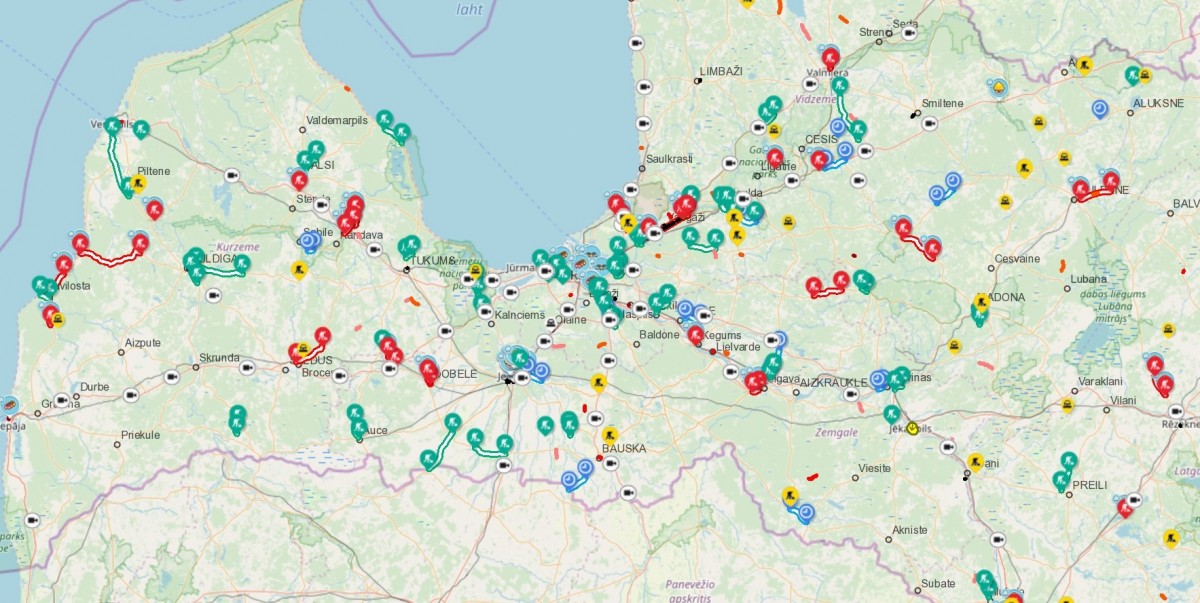Click the red roadworks marker at Dobele
This screenshot has height=603, width=1200.
pyautogui.click(x=429, y=370)
